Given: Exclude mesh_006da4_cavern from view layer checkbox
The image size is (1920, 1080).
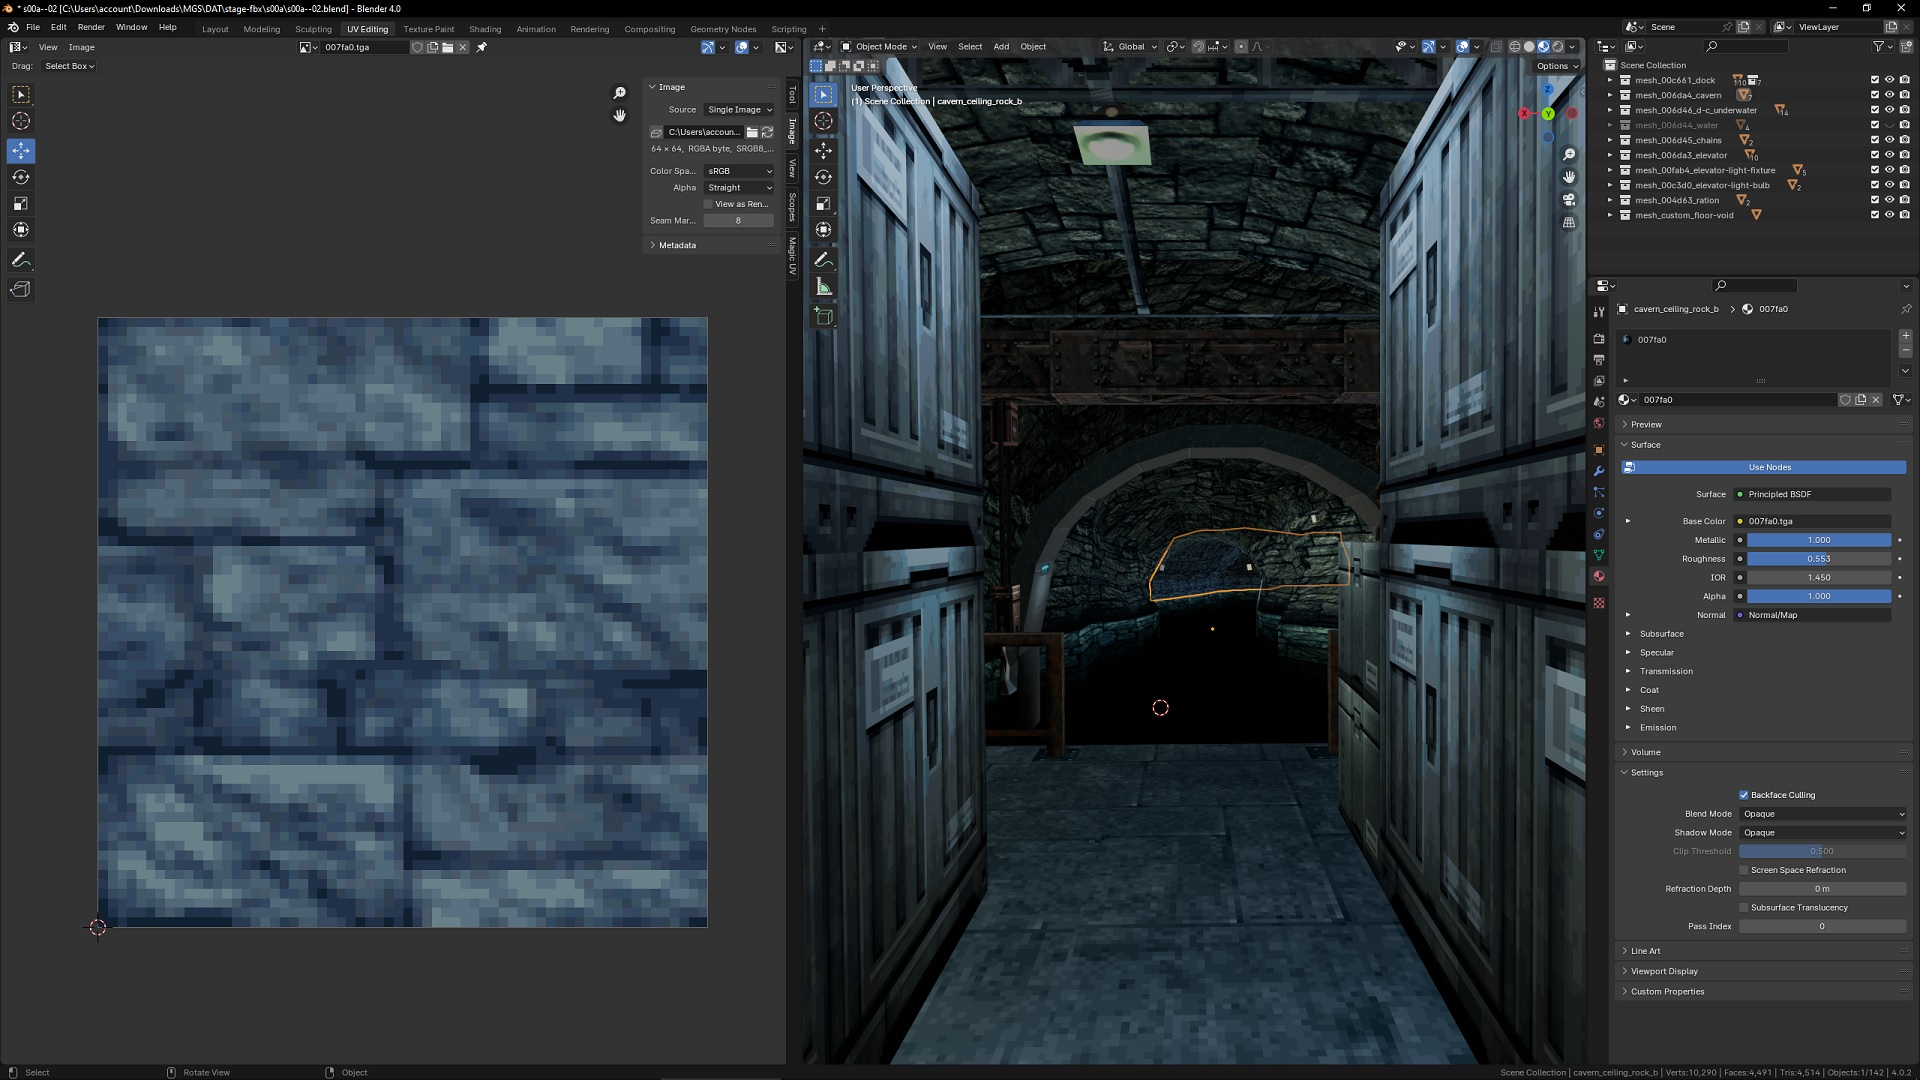Looking at the screenshot, I should point(1874,95).
